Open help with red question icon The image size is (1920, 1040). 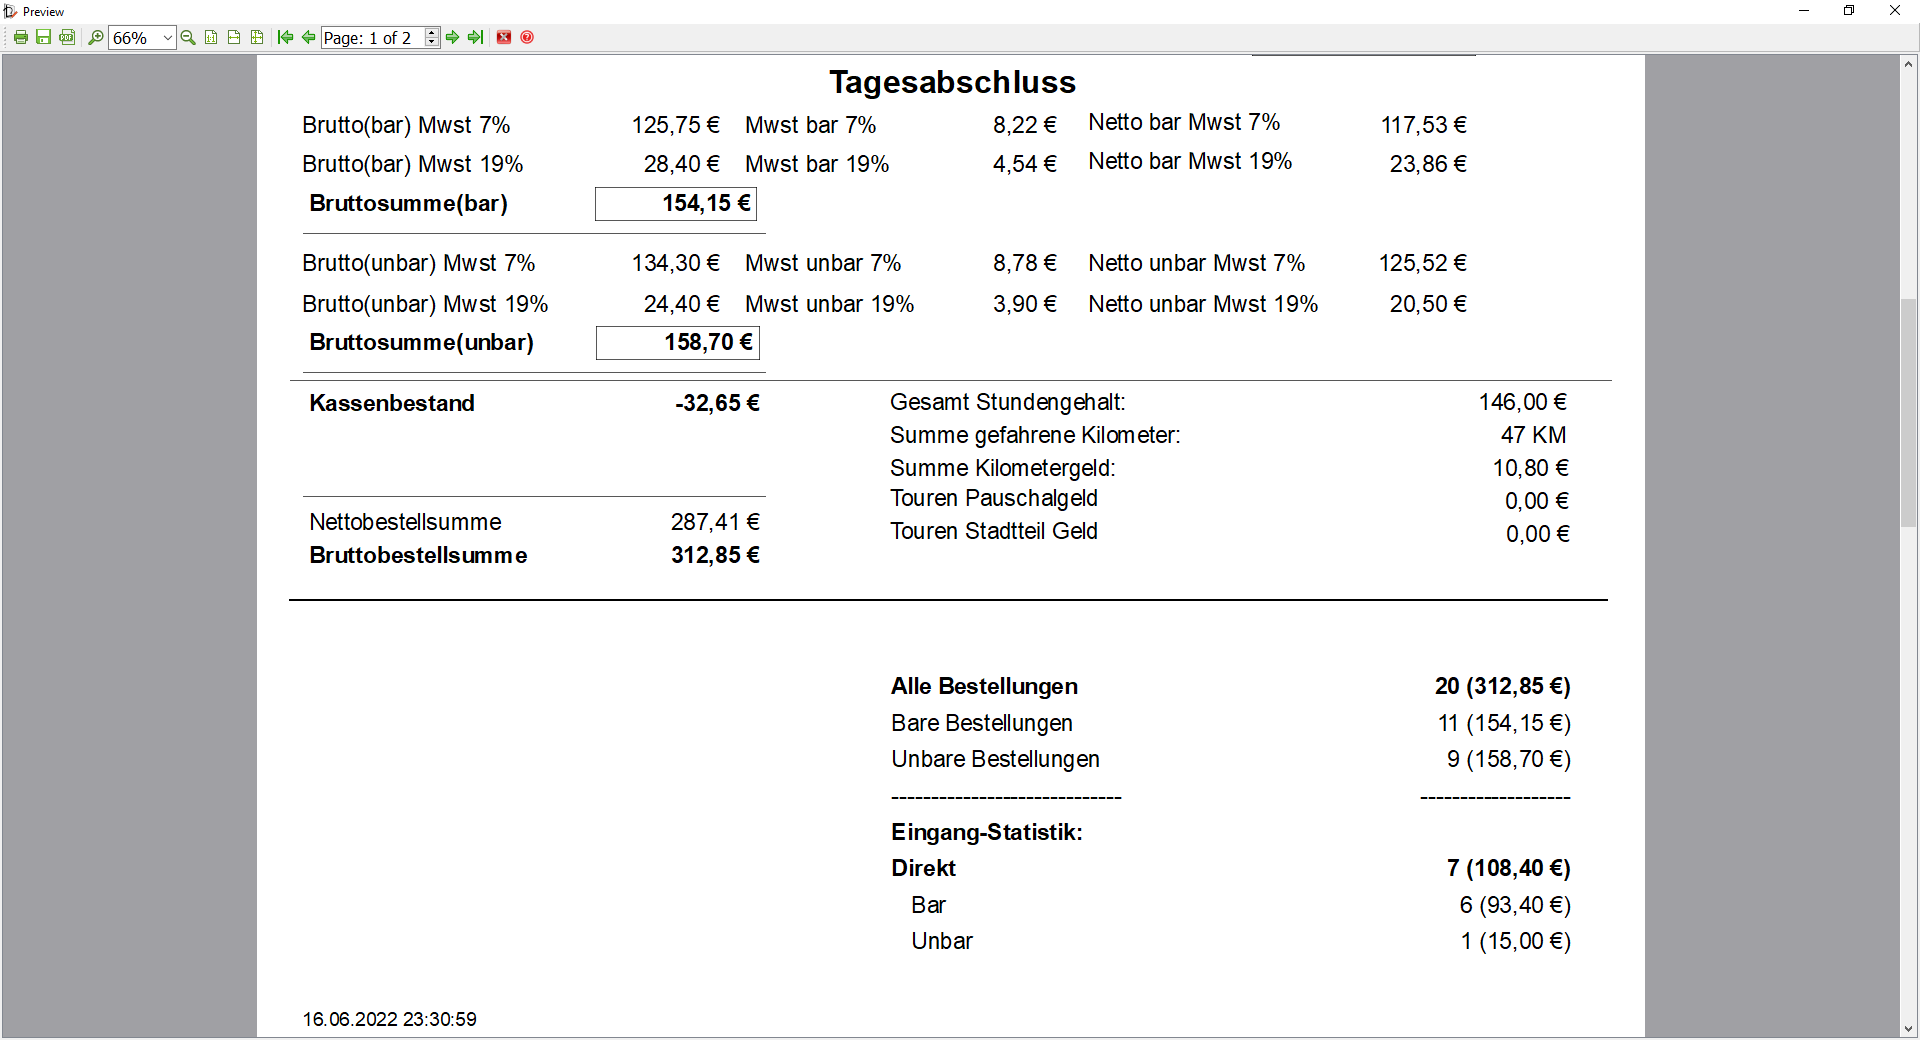coord(527,38)
